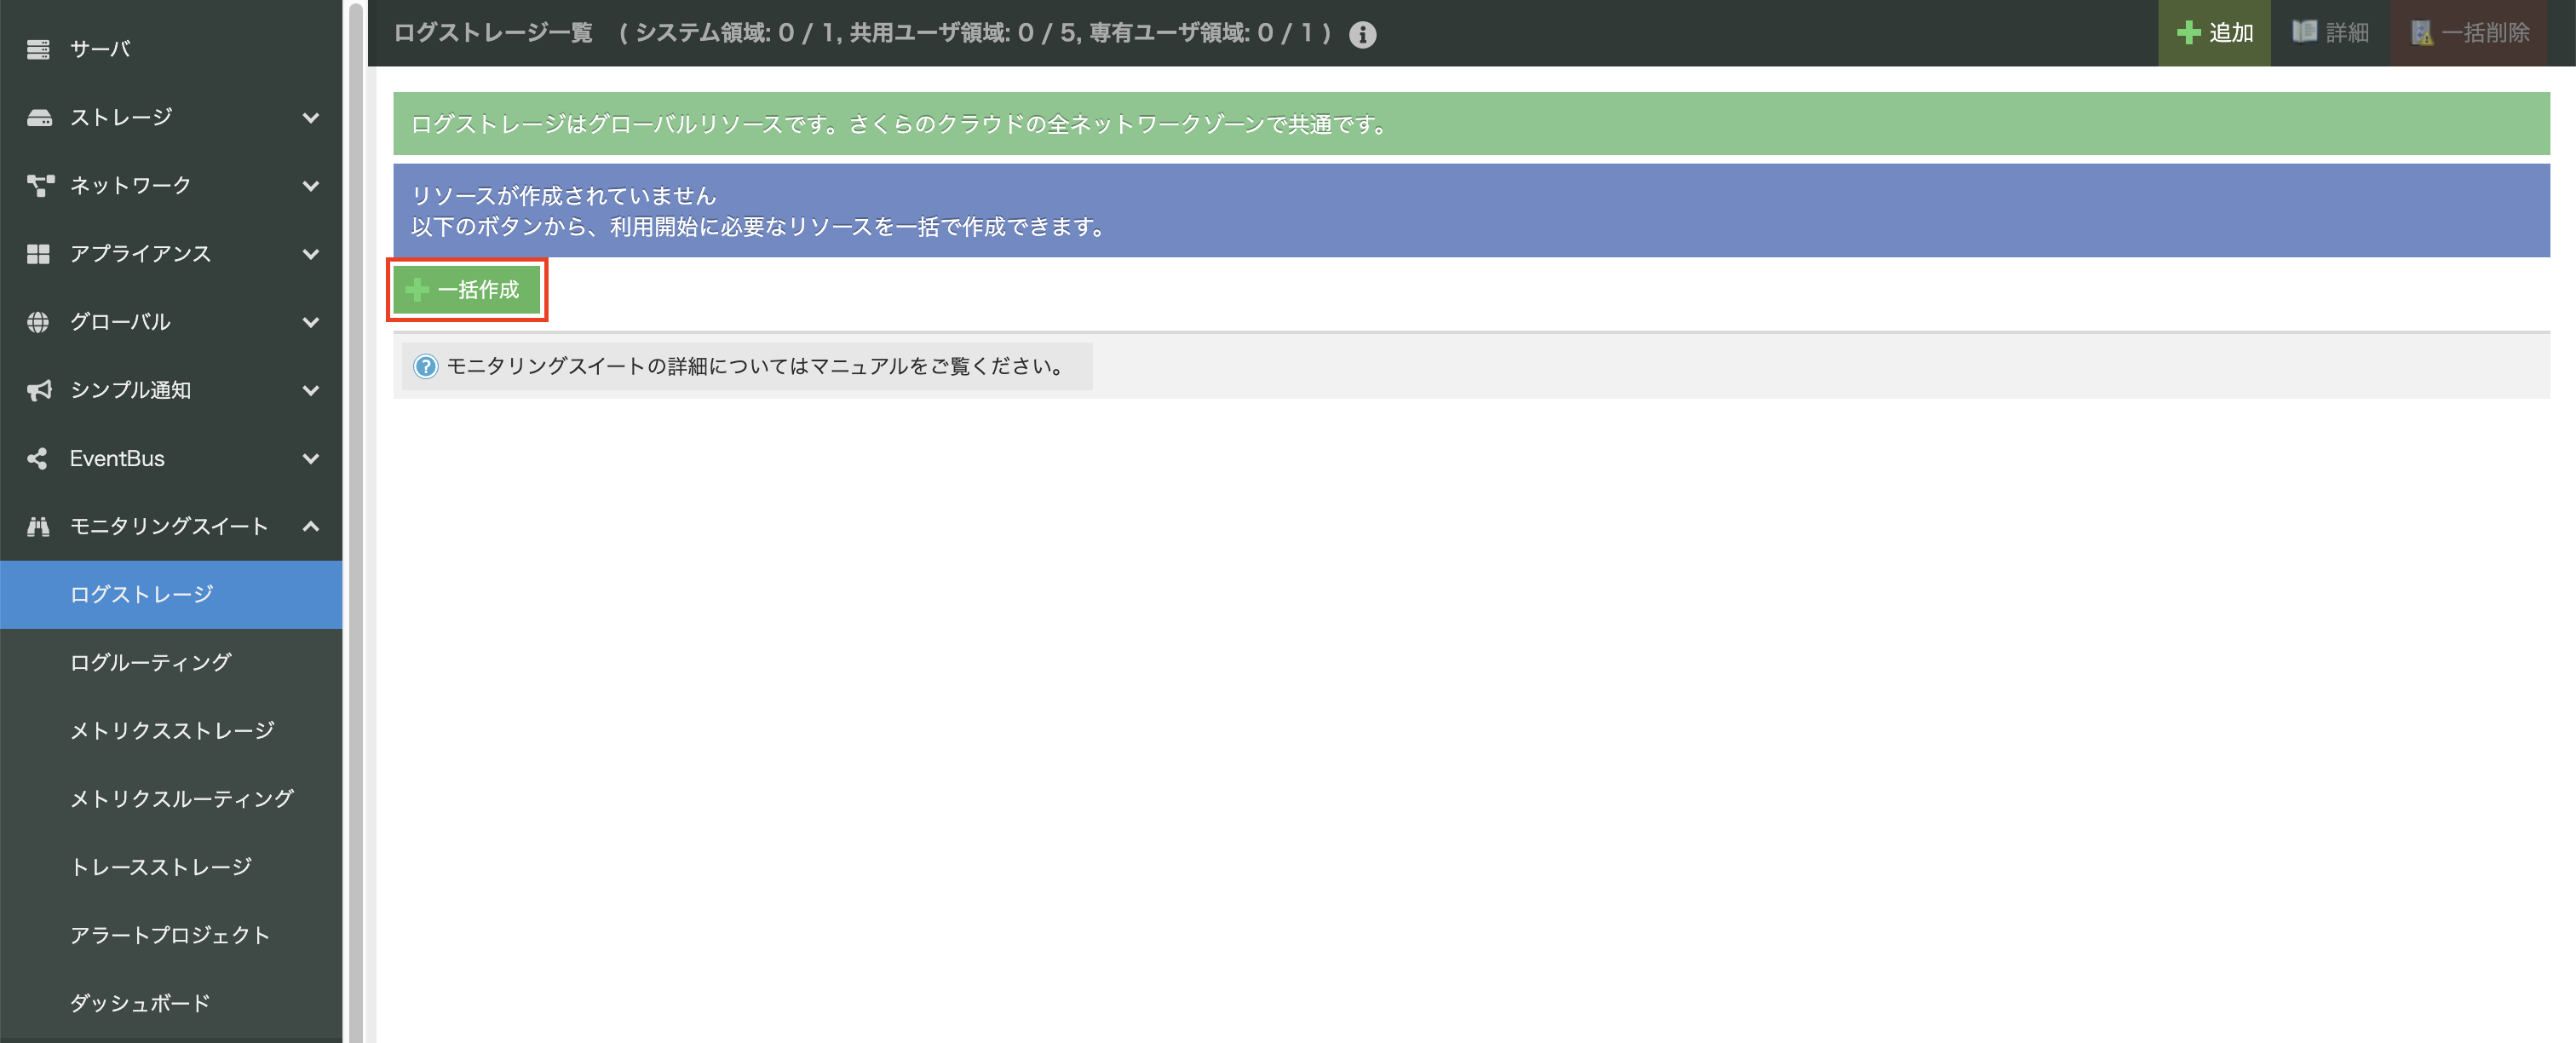Click the グローバル globe icon
Viewport: 2576px width, 1043px height.
(38, 322)
